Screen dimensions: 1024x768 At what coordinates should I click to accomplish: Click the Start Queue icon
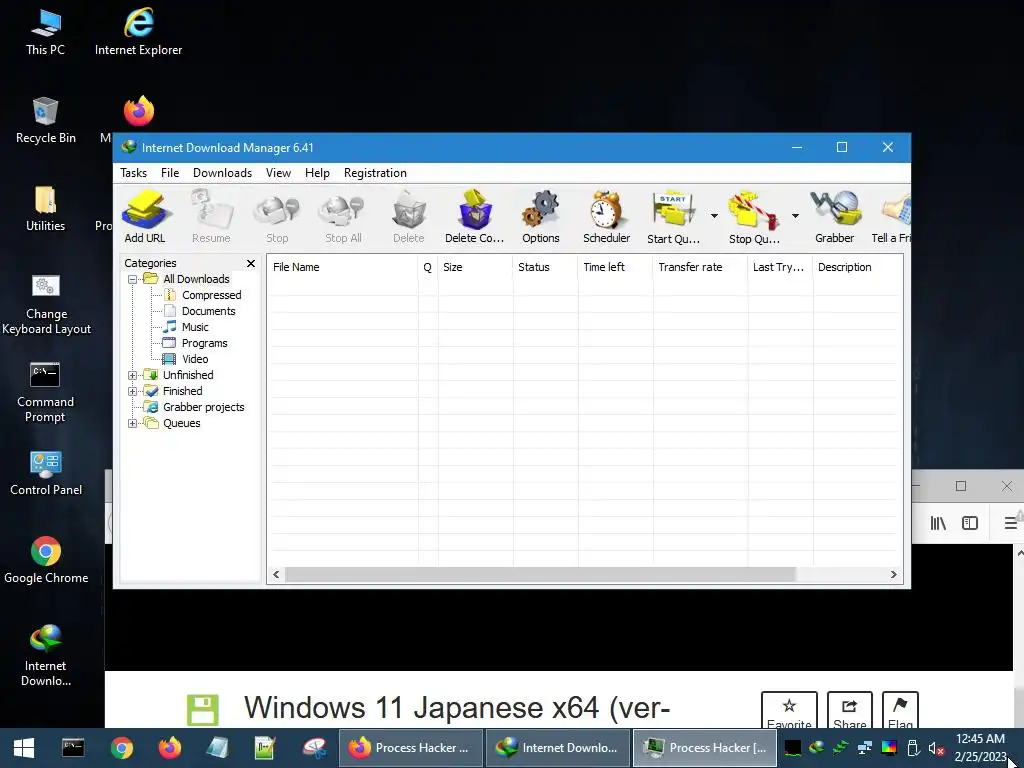tap(673, 217)
